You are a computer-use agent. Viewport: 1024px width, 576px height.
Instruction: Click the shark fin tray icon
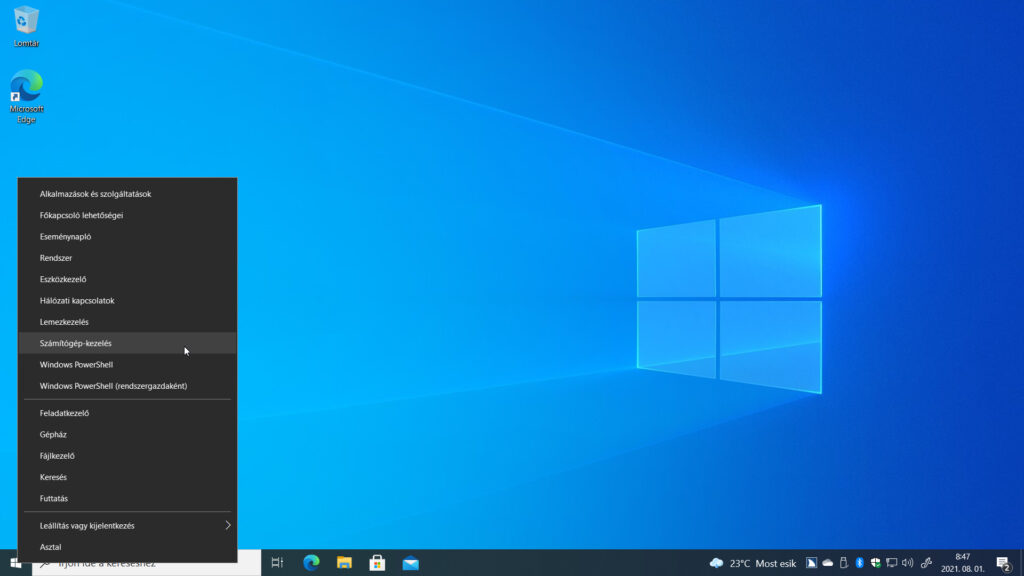[811, 563]
